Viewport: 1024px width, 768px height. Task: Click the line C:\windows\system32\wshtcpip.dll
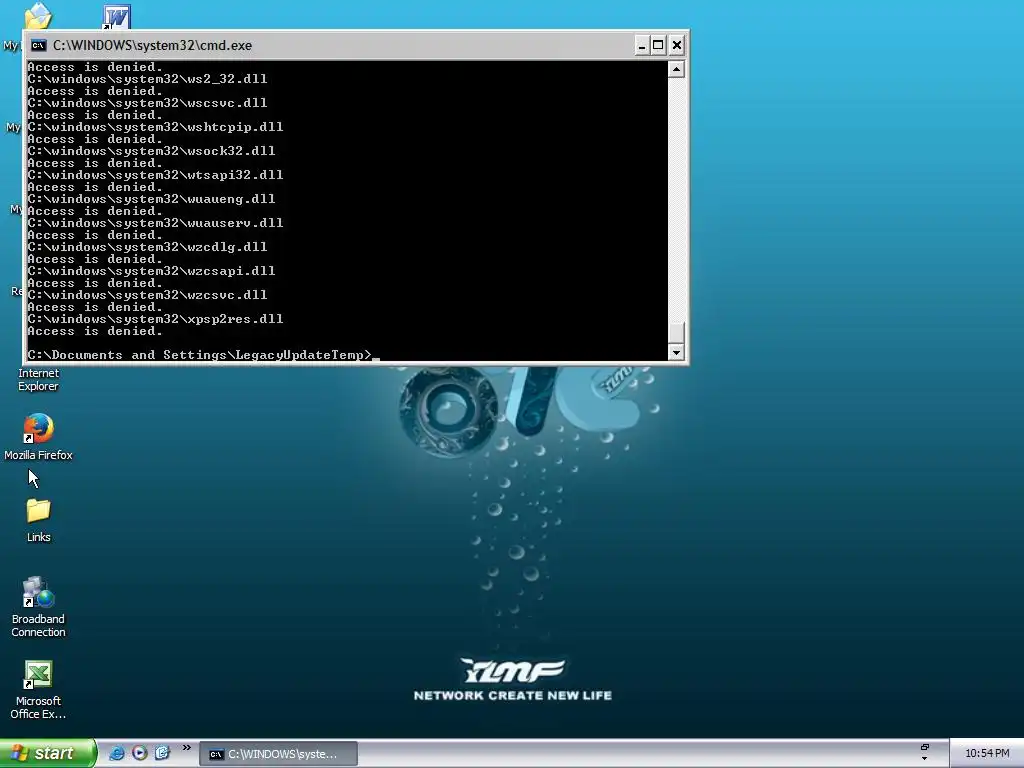tap(155, 127)
